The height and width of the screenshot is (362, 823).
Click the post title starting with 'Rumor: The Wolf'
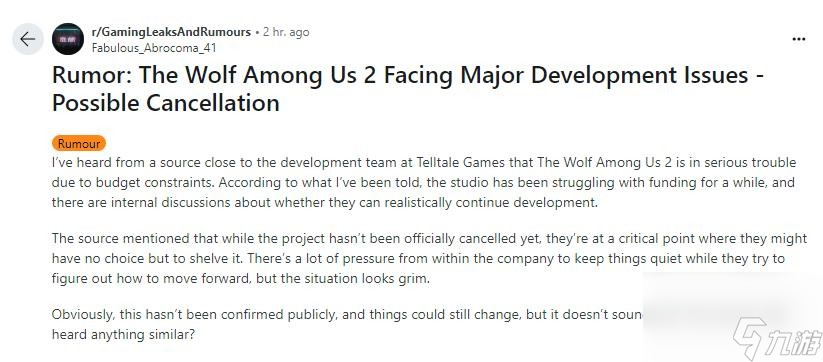tap(407, 89)
